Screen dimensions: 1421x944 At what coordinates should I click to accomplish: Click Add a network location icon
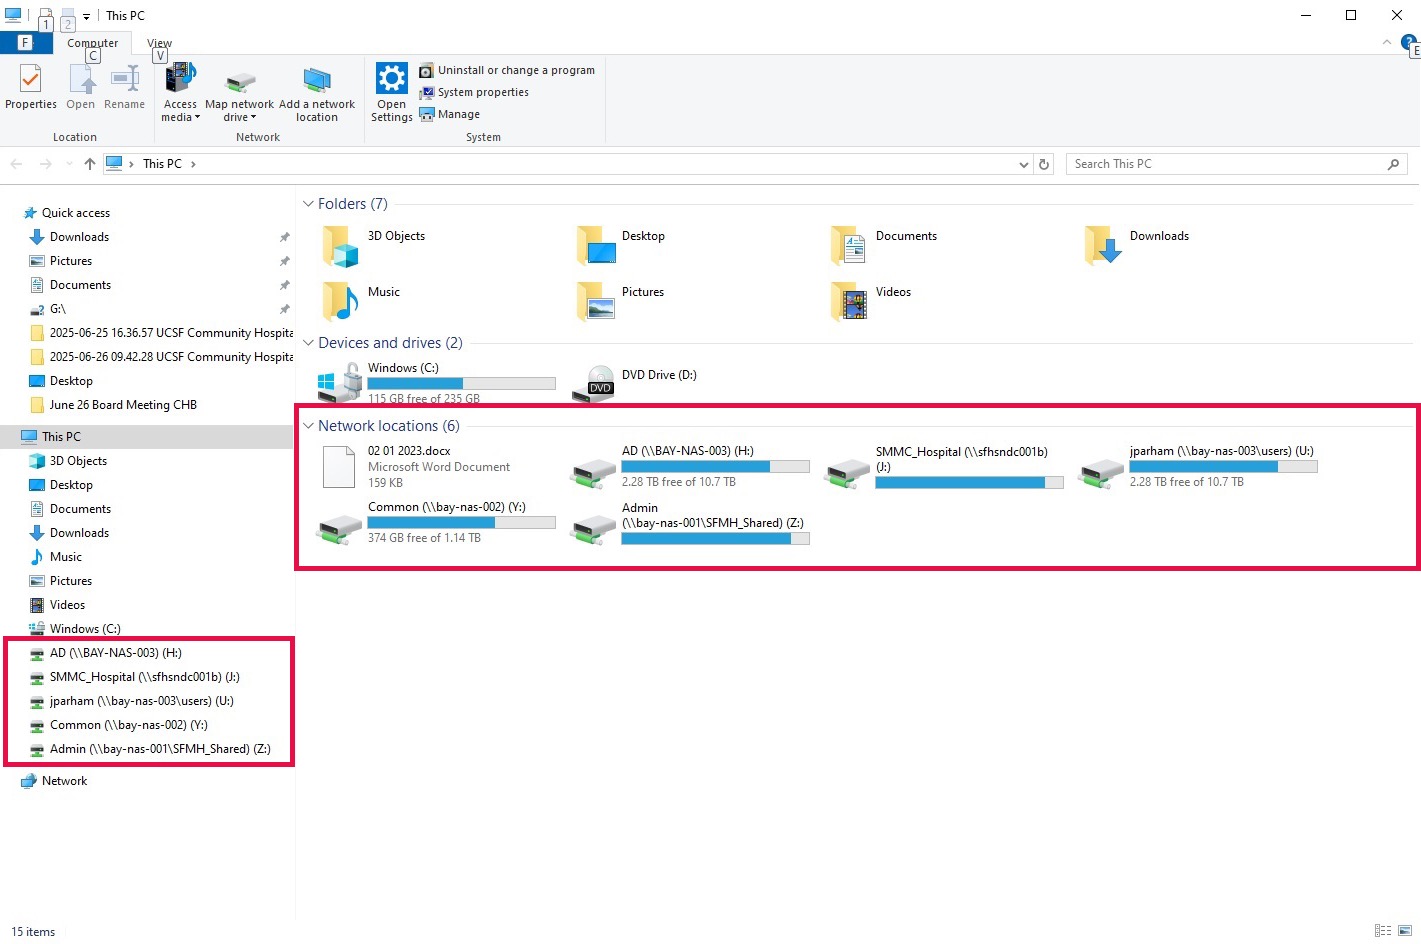pyautogui.click(x=317, y=80)
